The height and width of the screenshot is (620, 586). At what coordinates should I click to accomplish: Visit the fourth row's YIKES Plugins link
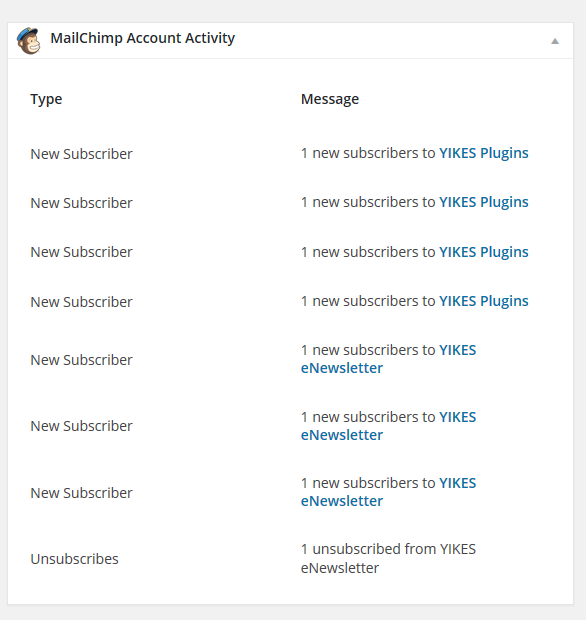point(484,301)
